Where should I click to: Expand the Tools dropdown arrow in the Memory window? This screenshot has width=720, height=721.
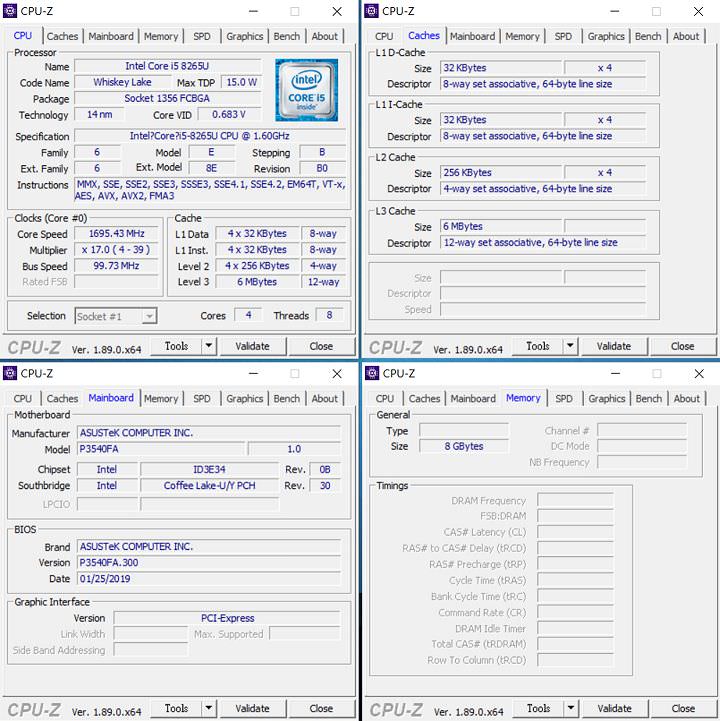pyautogui.click(x=571, y=708)
